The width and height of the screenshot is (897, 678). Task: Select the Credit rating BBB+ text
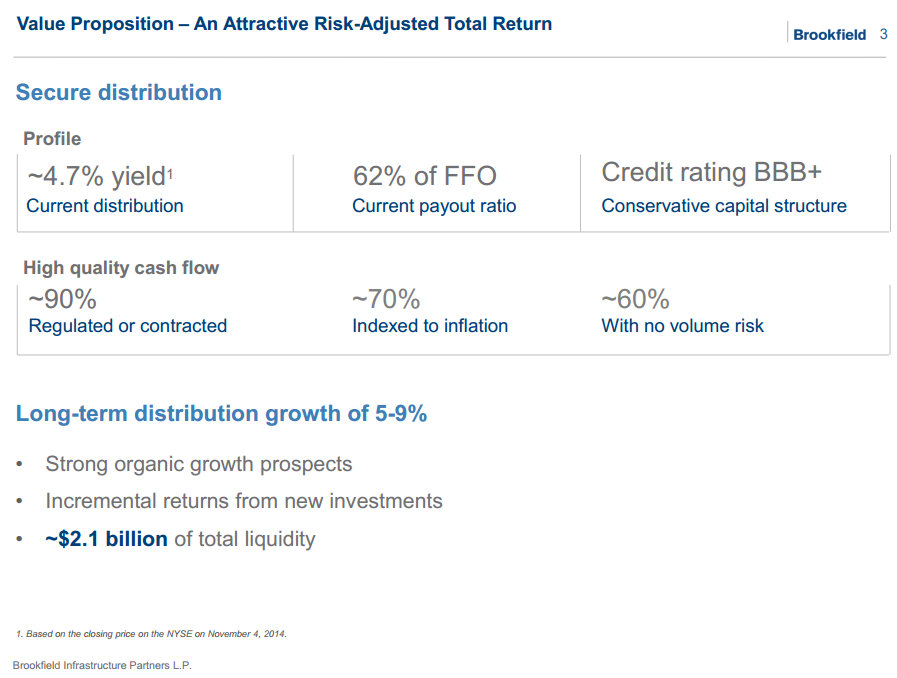point(711,172)
